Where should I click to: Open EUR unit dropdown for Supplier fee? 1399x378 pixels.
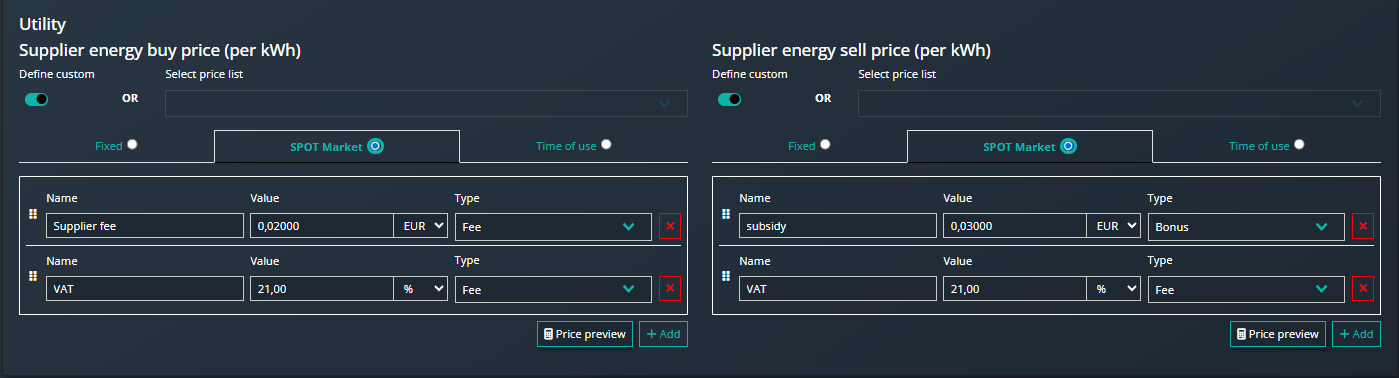420,226
